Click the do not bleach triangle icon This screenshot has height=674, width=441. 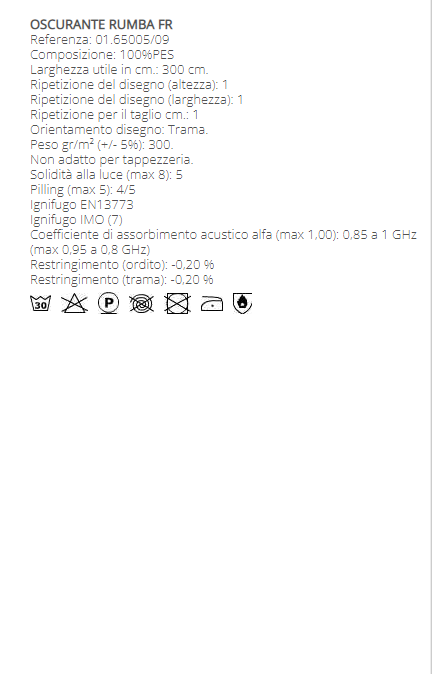[x=74, y=303]
